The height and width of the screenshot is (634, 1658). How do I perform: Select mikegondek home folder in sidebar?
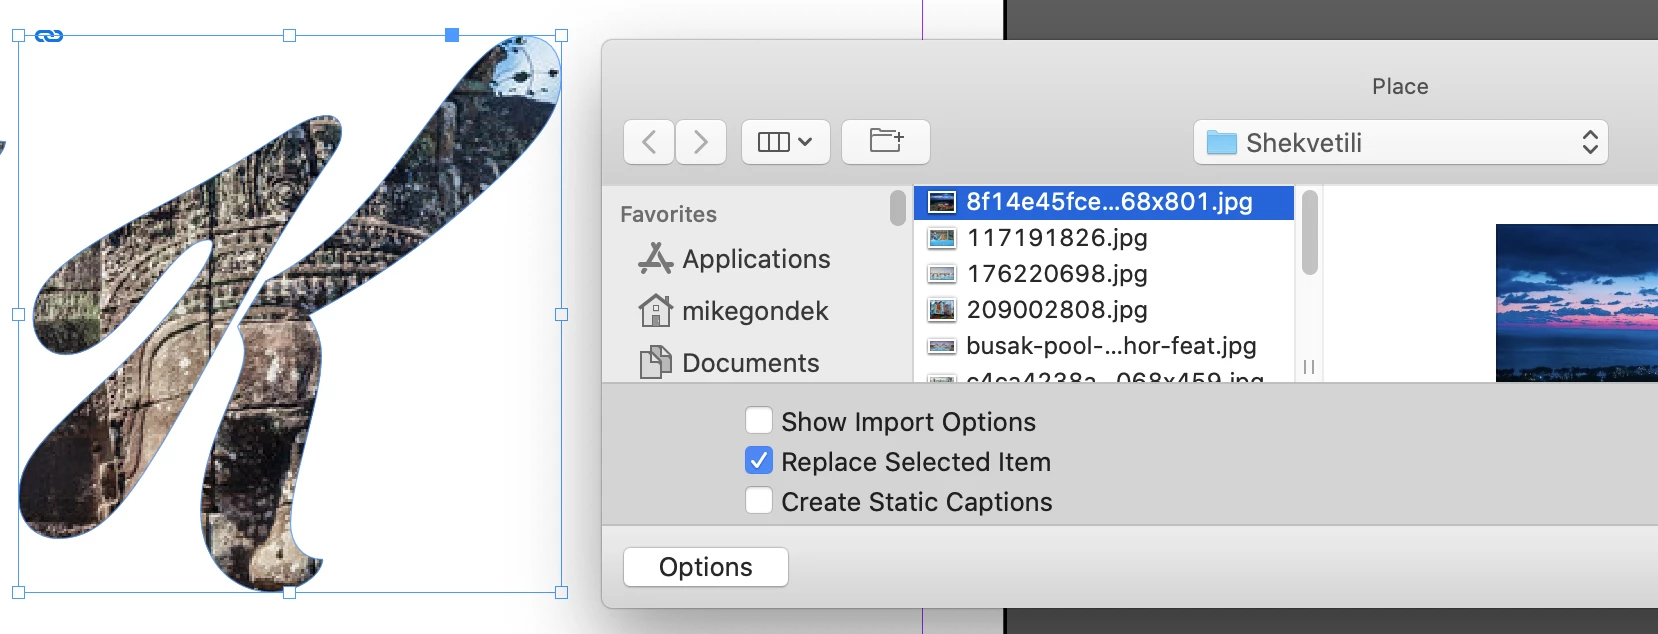755,311
